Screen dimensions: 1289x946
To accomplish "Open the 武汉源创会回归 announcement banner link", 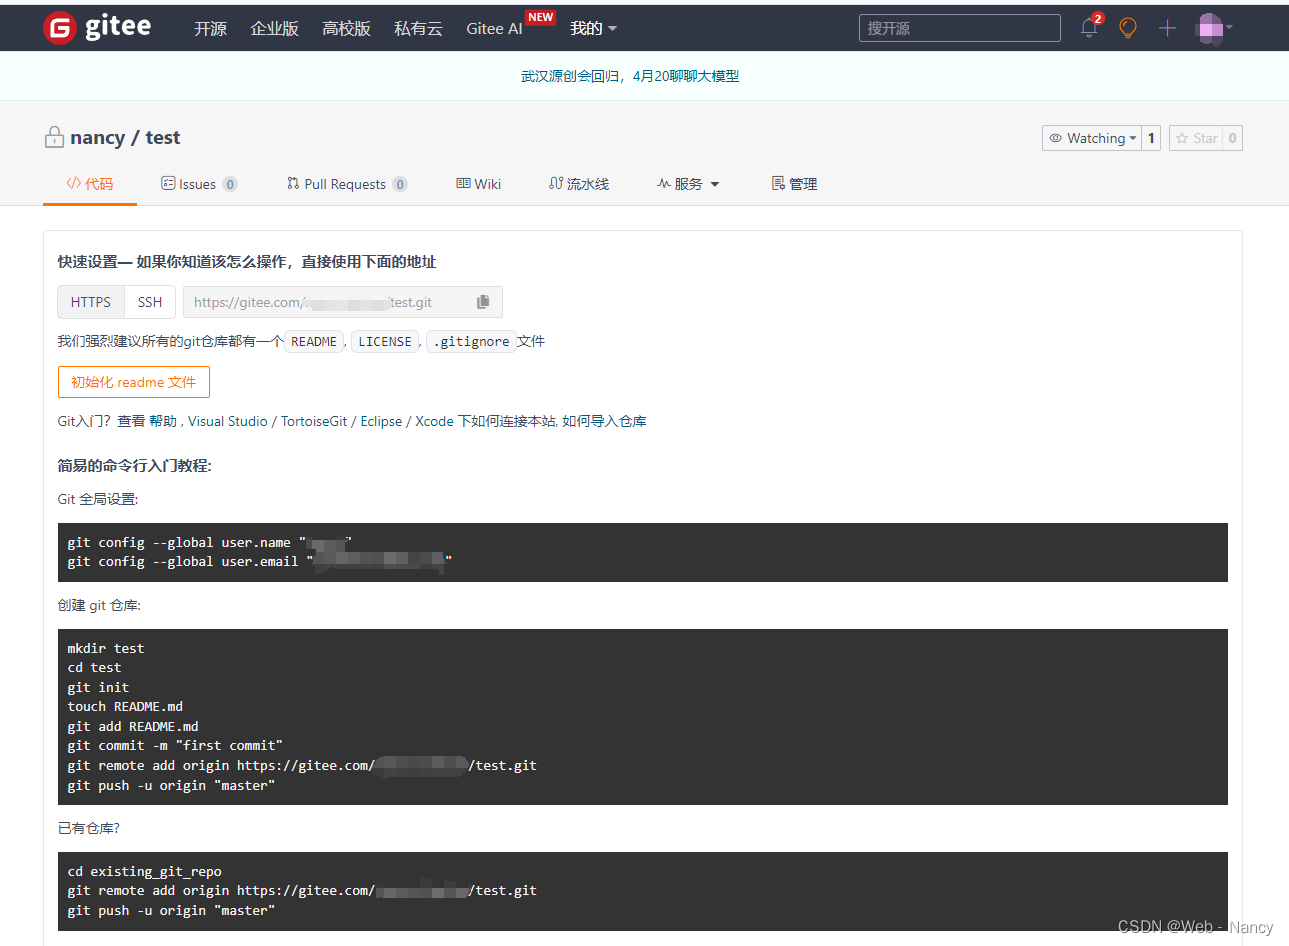I will pos(630,76).
